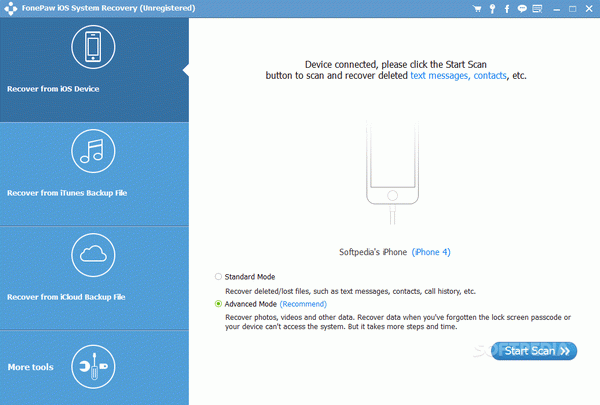
Task: Open the Facebook share icon
Action: (x=507, y=9)
